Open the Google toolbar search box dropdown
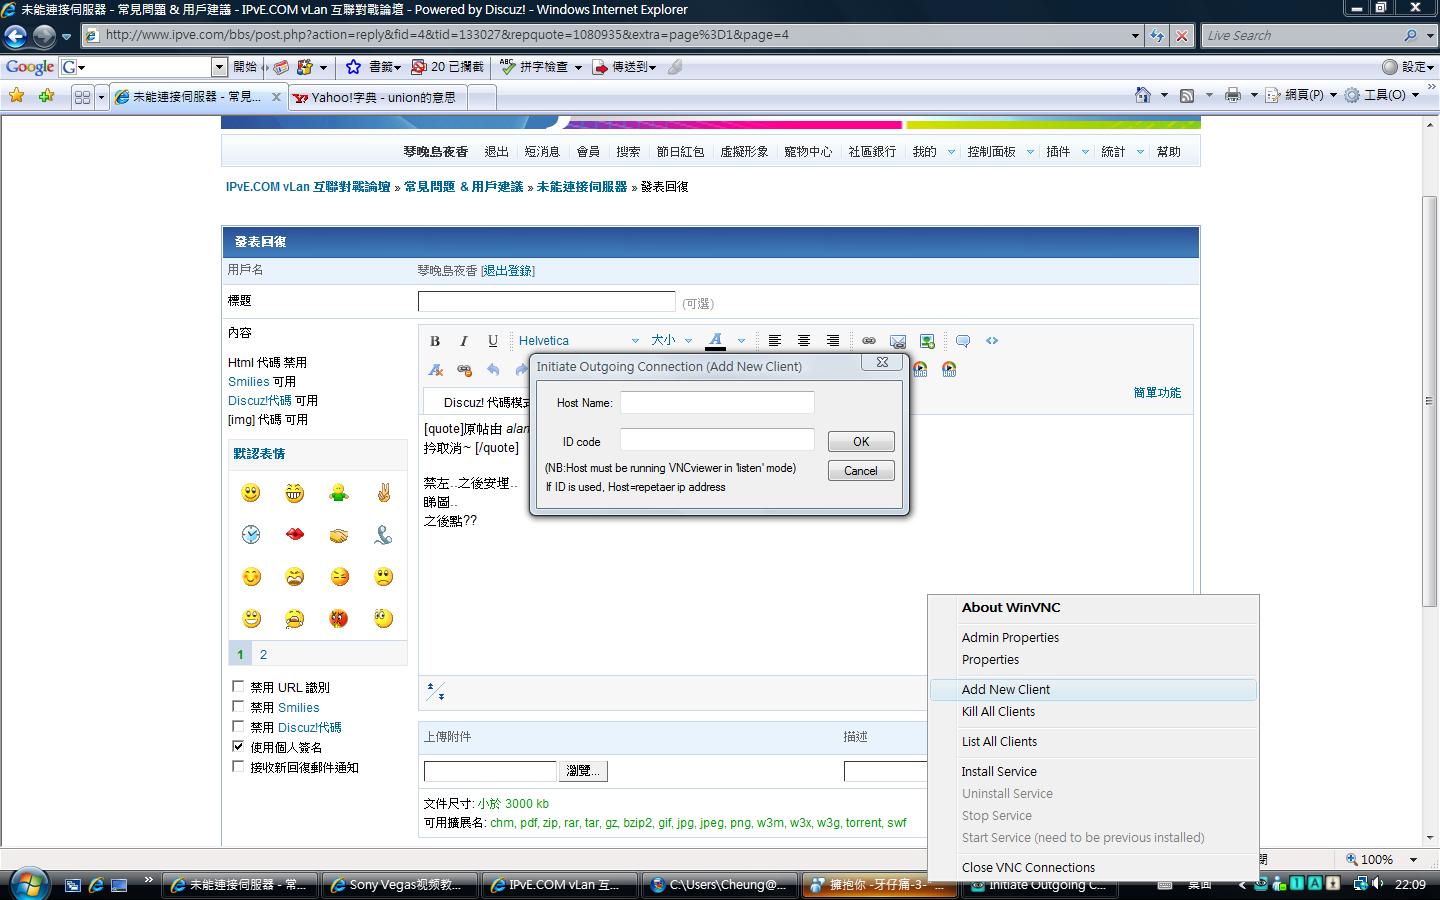 pyautogui.click(x=220, y=67)
